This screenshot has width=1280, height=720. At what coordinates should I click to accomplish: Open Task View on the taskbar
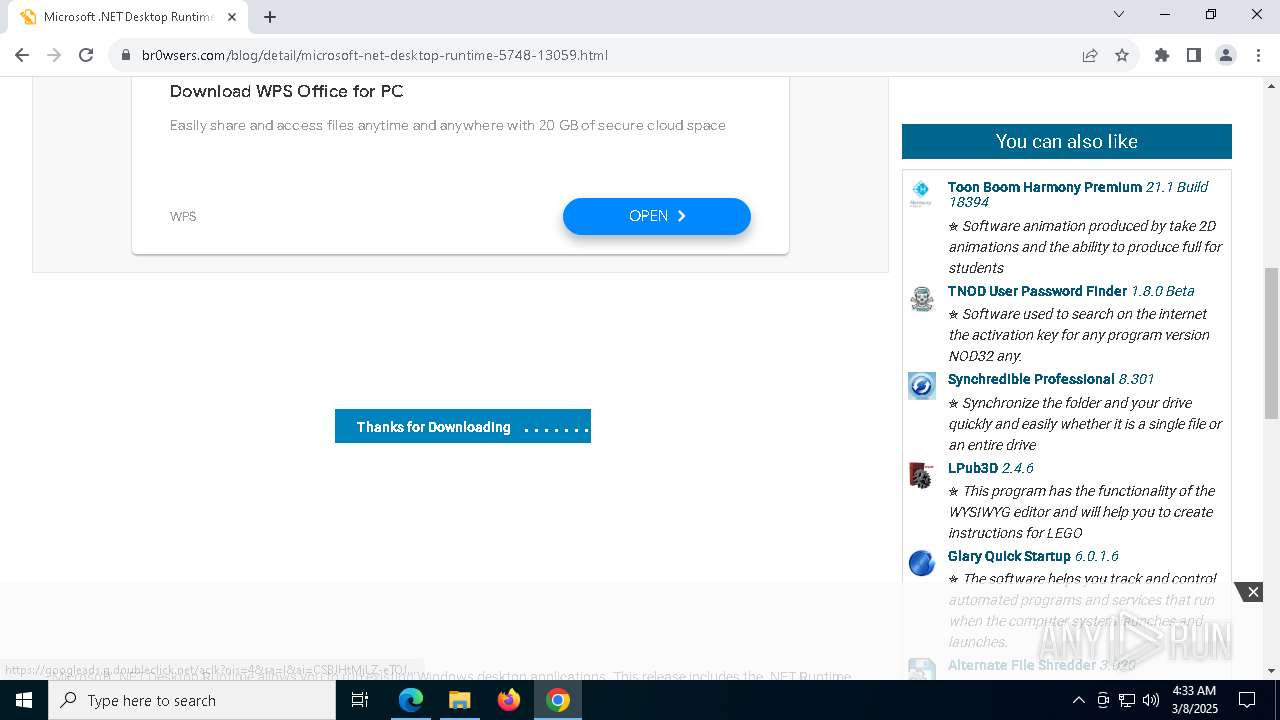tap(360, 700)
